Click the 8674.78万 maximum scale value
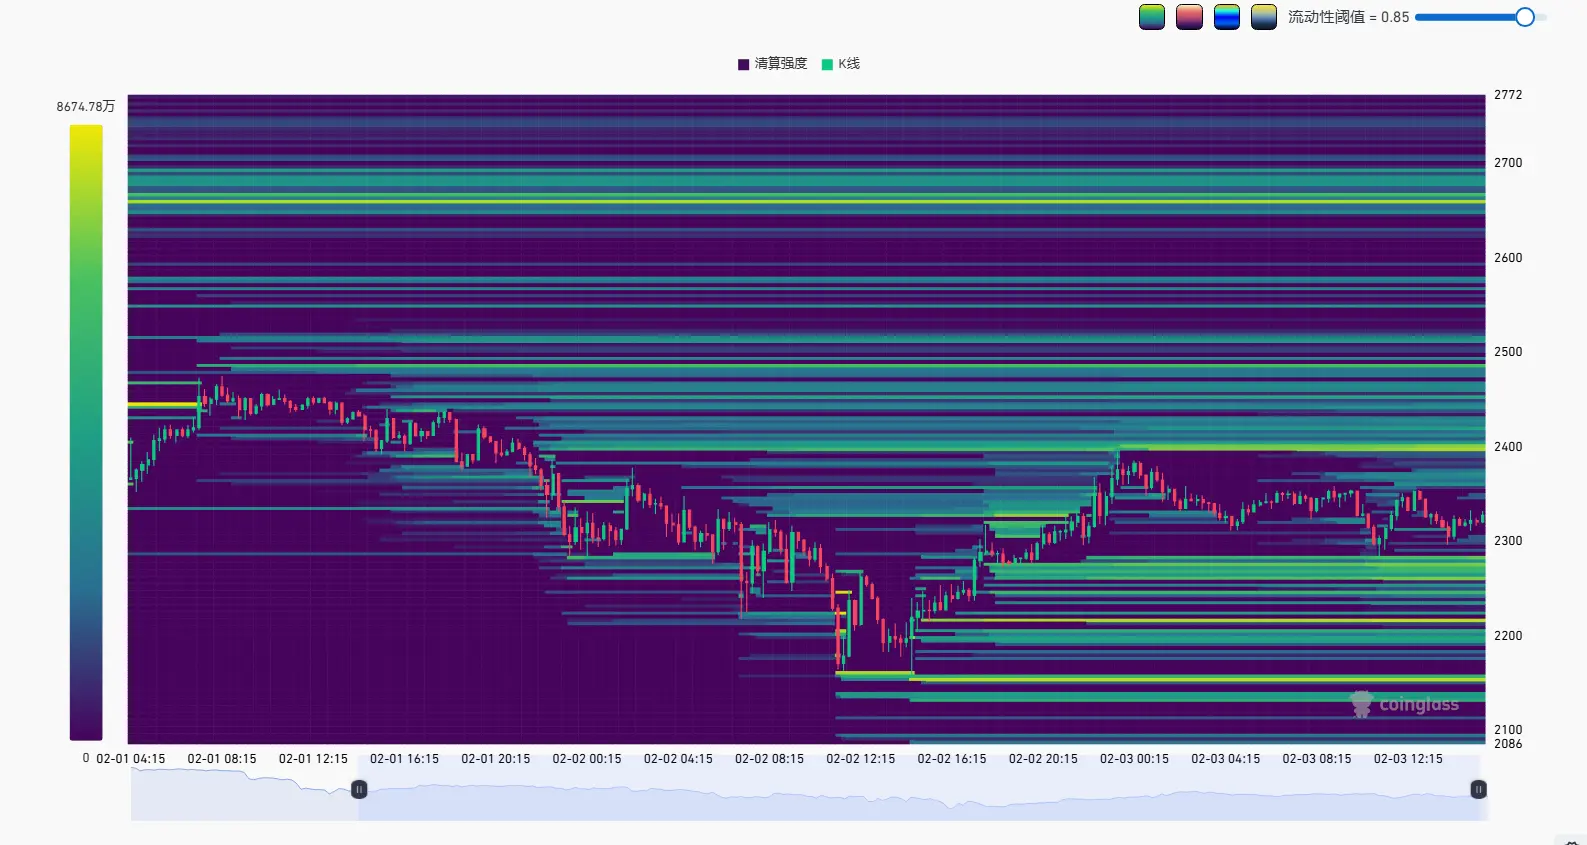 click(x=86, y=106)
